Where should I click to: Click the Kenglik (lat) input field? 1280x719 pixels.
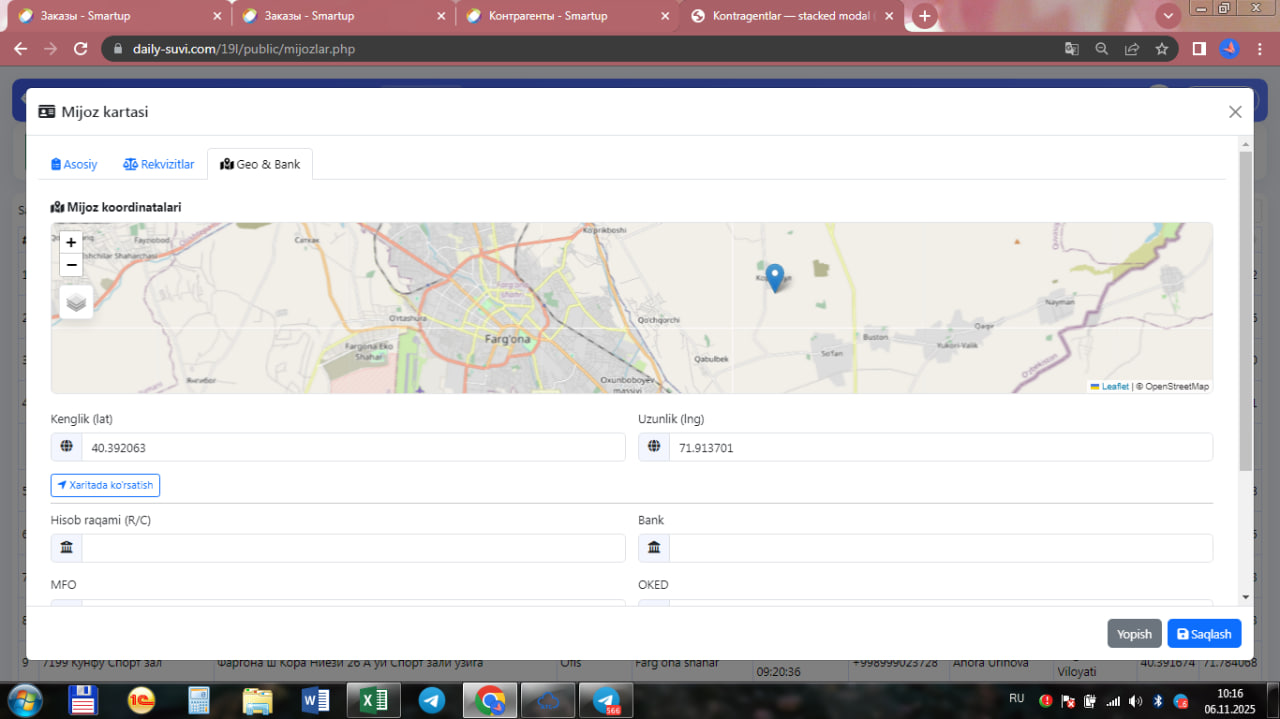[x=352, y=448]
